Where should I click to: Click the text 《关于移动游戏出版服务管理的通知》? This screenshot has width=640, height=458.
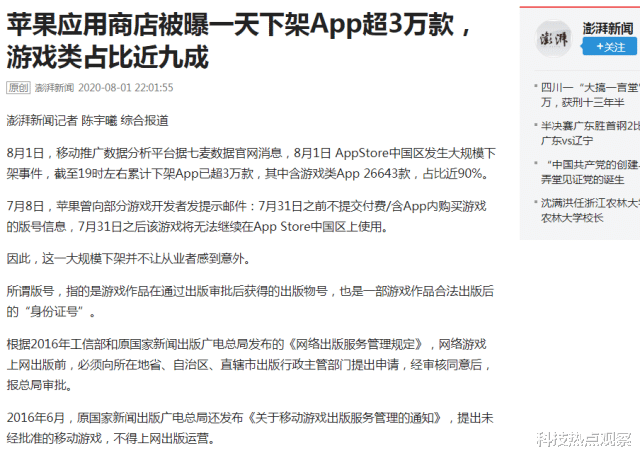[345, 418]
